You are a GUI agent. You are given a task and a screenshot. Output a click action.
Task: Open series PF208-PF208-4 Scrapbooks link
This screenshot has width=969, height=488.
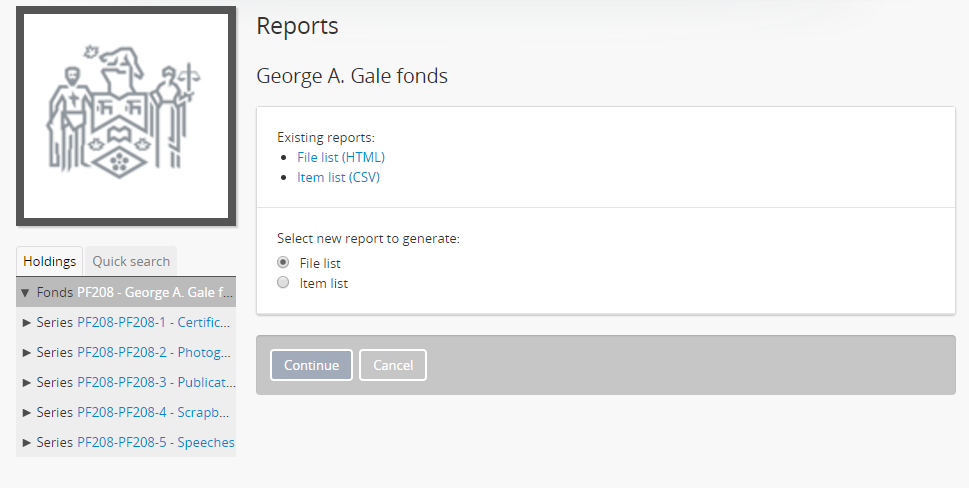(155, 412)
